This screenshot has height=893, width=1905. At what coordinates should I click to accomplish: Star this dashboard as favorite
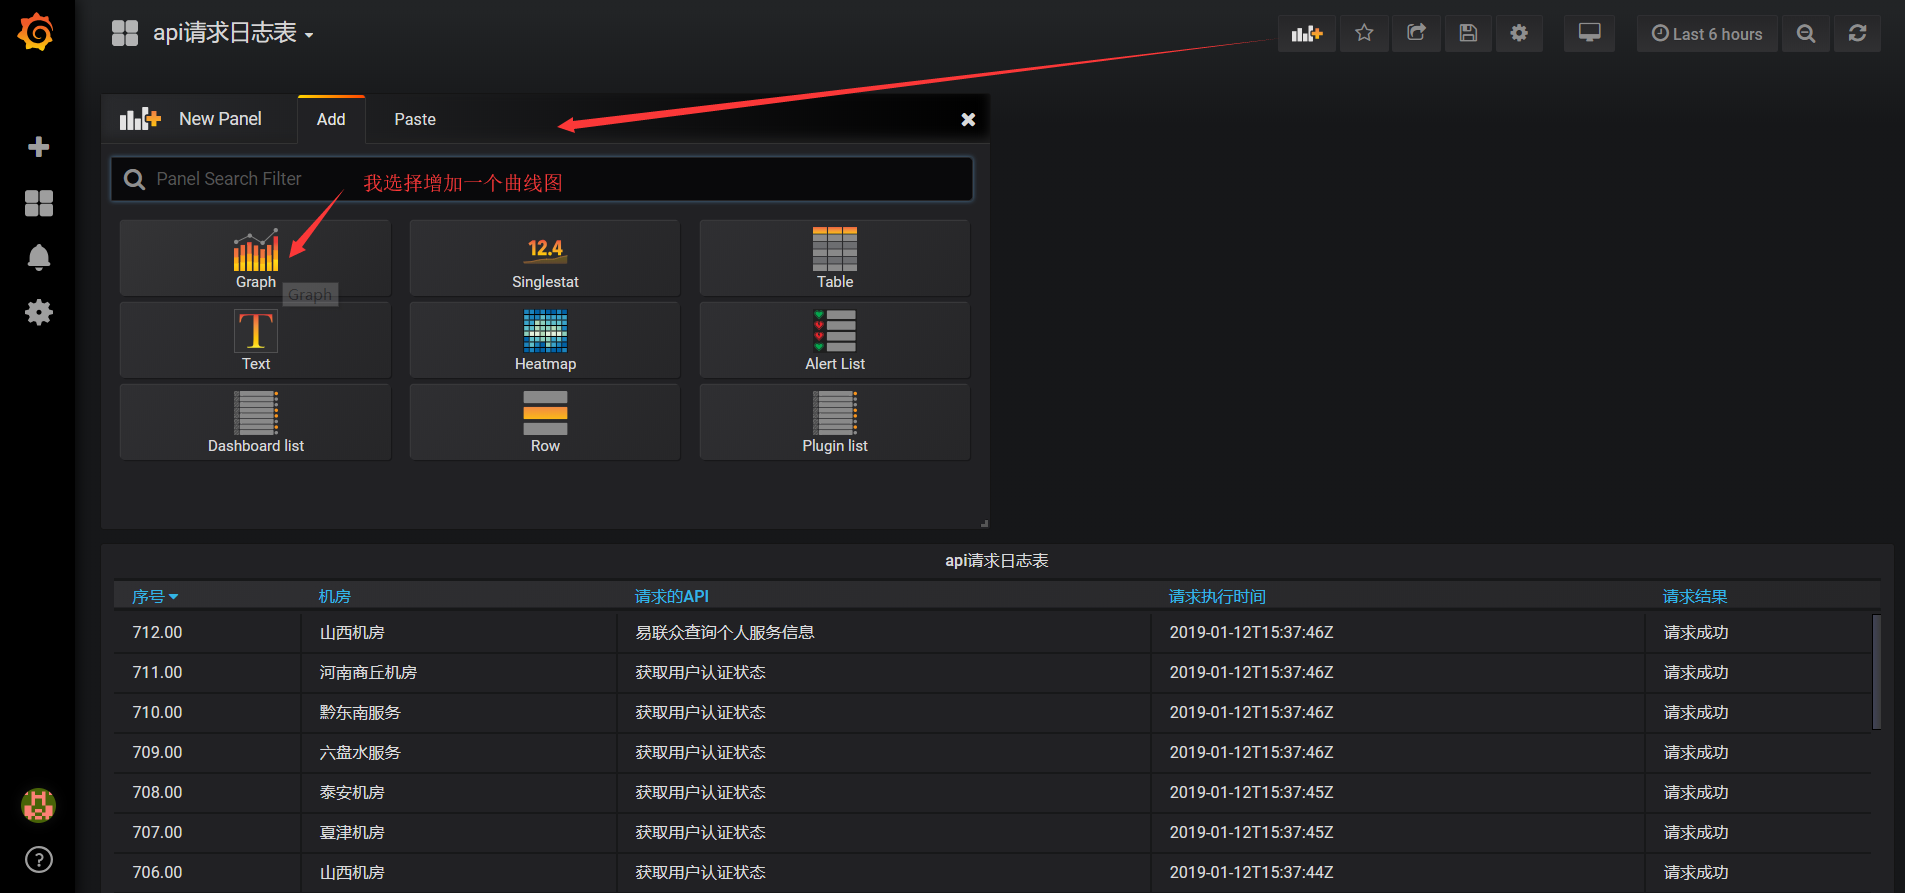[1364, 34]
